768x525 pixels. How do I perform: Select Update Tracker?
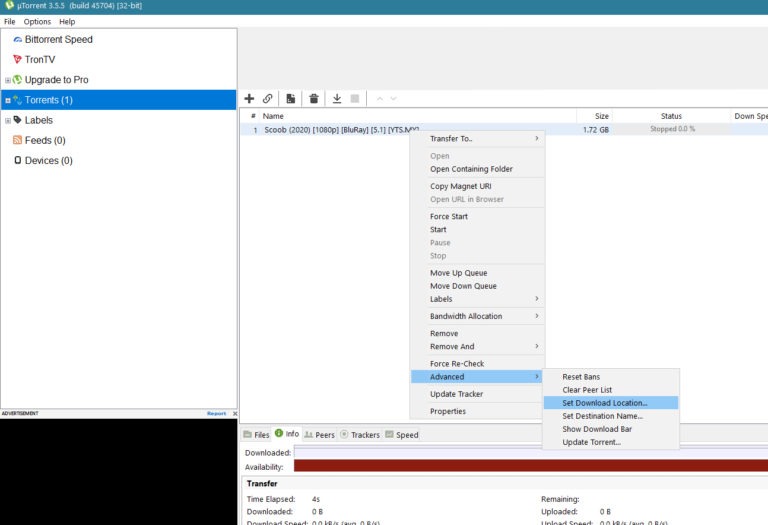(478, 394)
